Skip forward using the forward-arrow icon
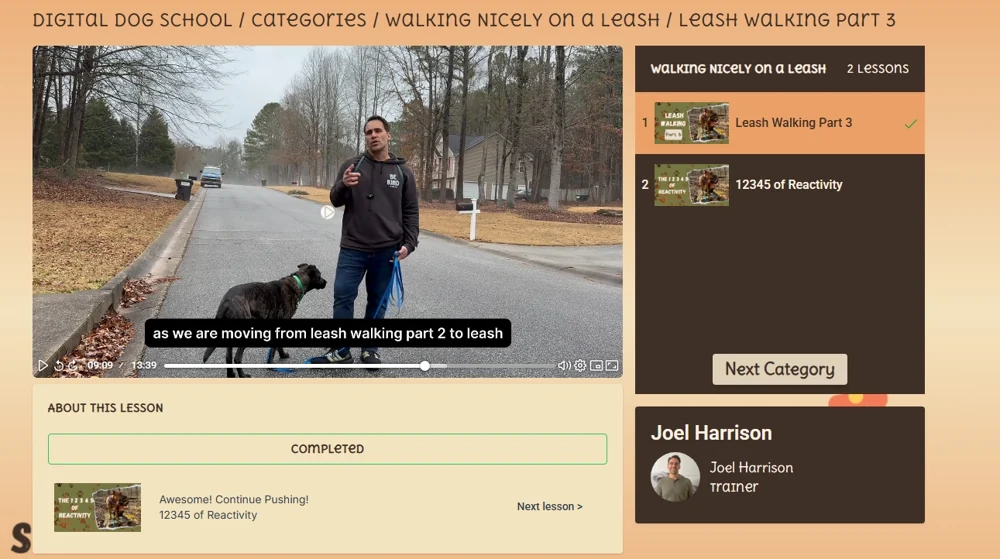Image resolution: width=1000 pixels, height=559 pixels. pos(73,365)
